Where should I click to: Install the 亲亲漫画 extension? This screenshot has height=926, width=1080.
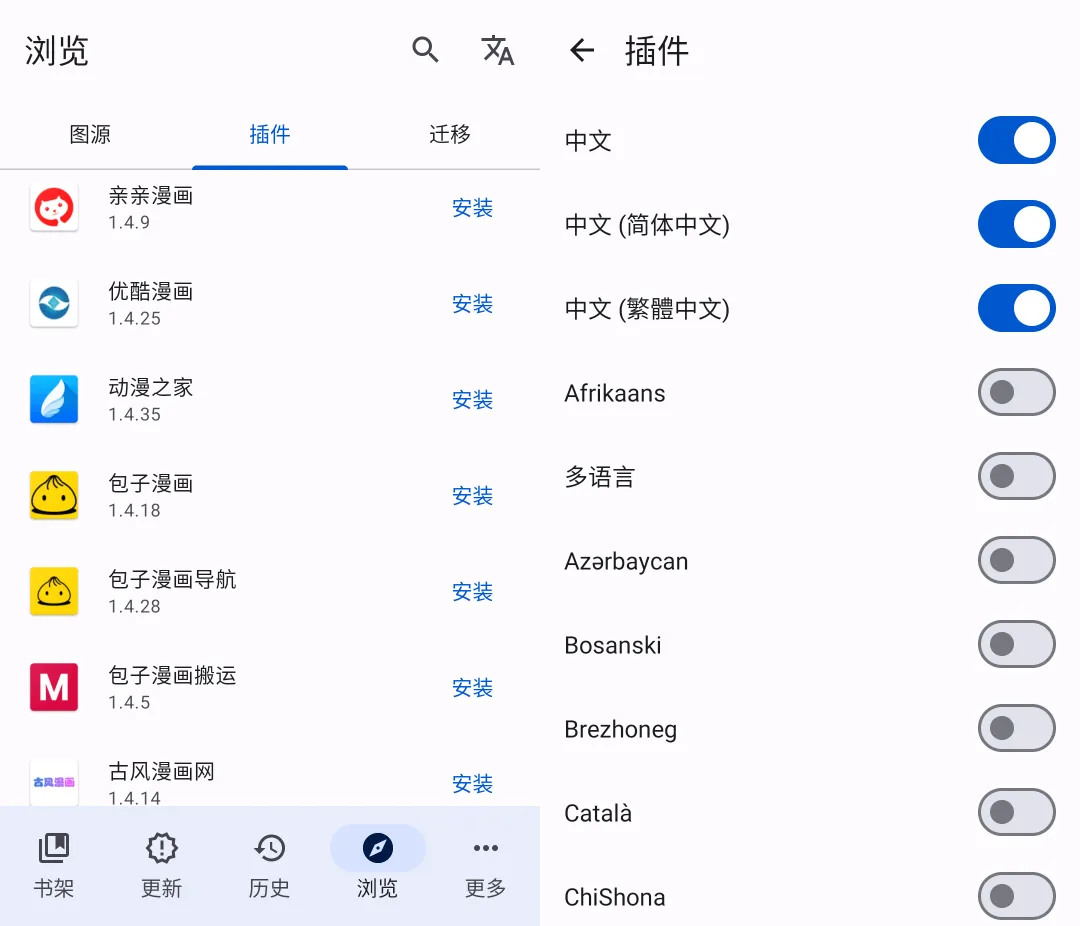472,207
